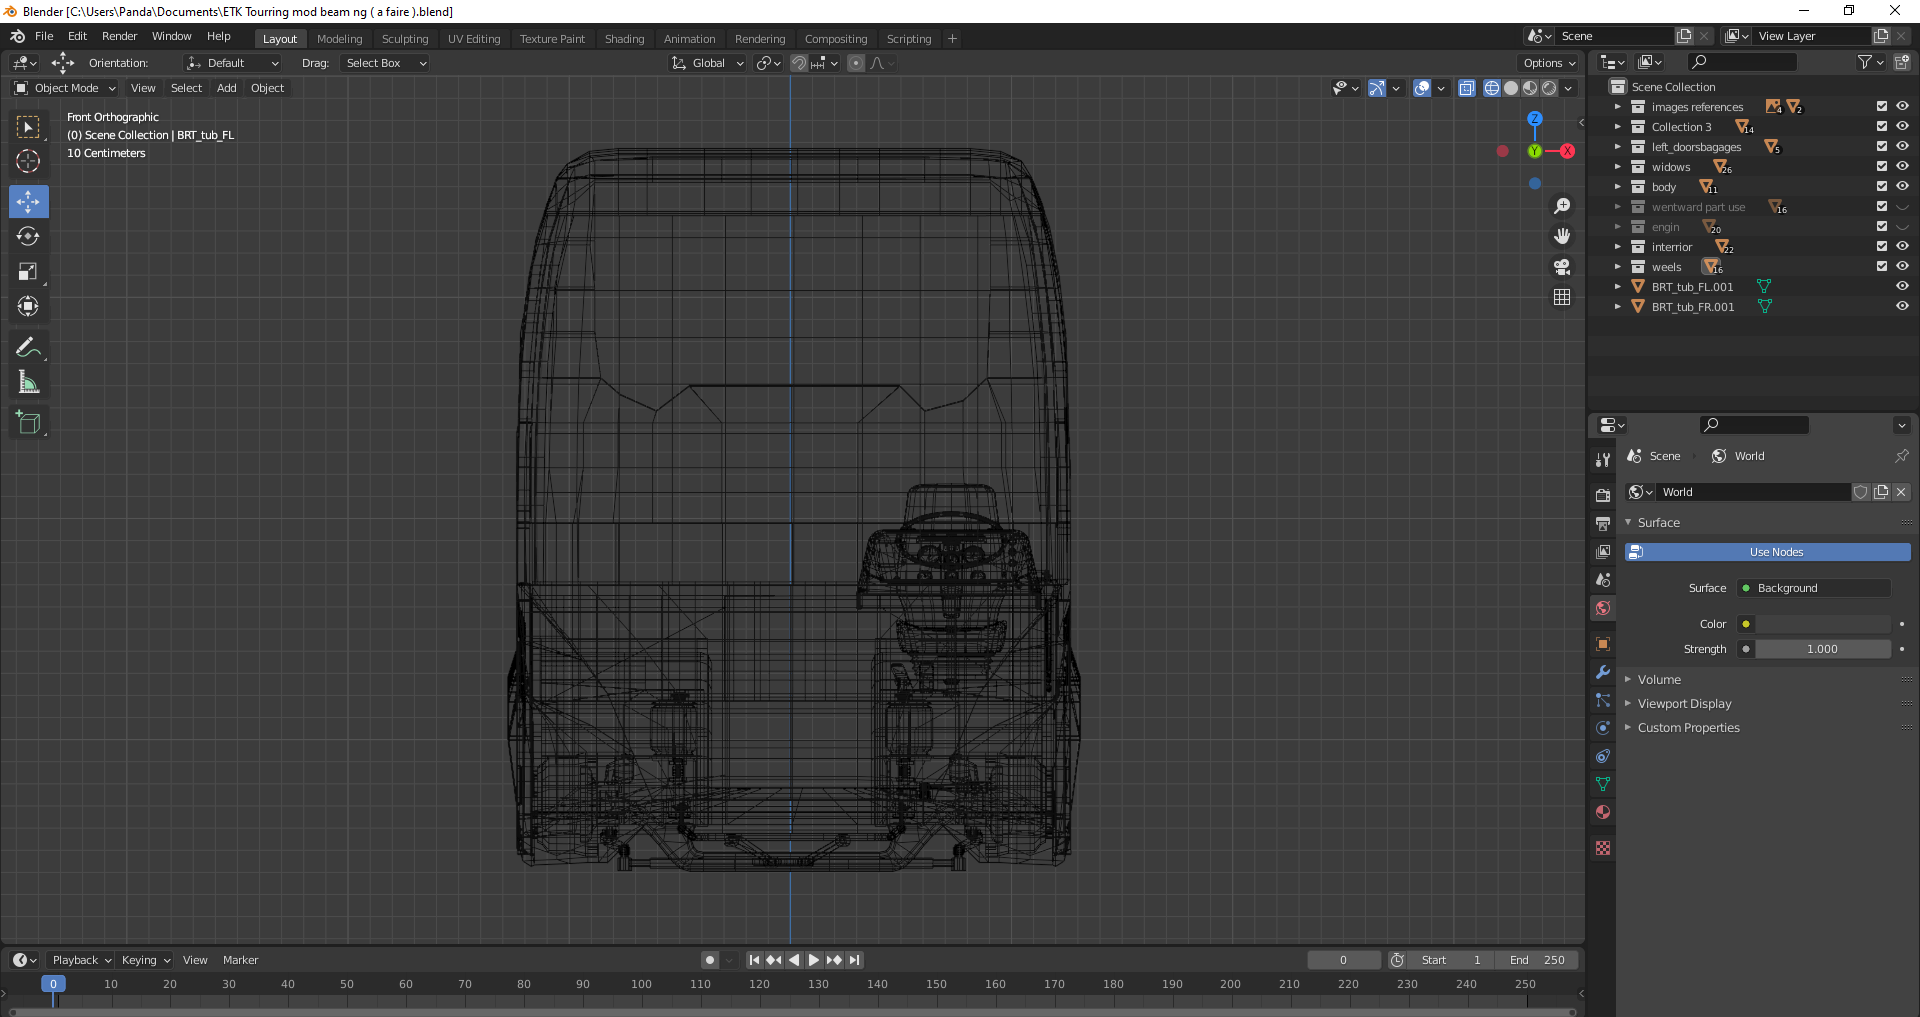The height and width of the screenshot is (1017, 1920).
Task: Uncheck the interrior collection checkbox
Action: pyautogui.click(x=1881, y=246)
